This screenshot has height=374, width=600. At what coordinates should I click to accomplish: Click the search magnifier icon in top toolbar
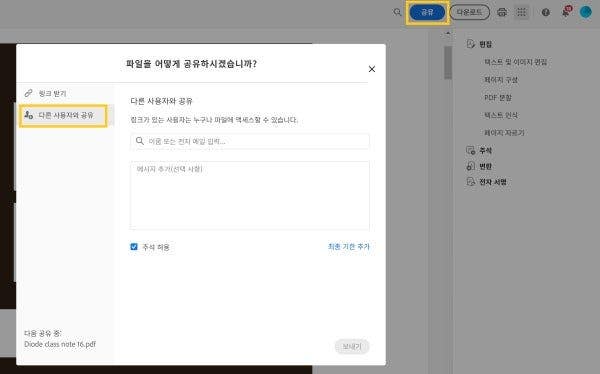(x=397, y=12)
